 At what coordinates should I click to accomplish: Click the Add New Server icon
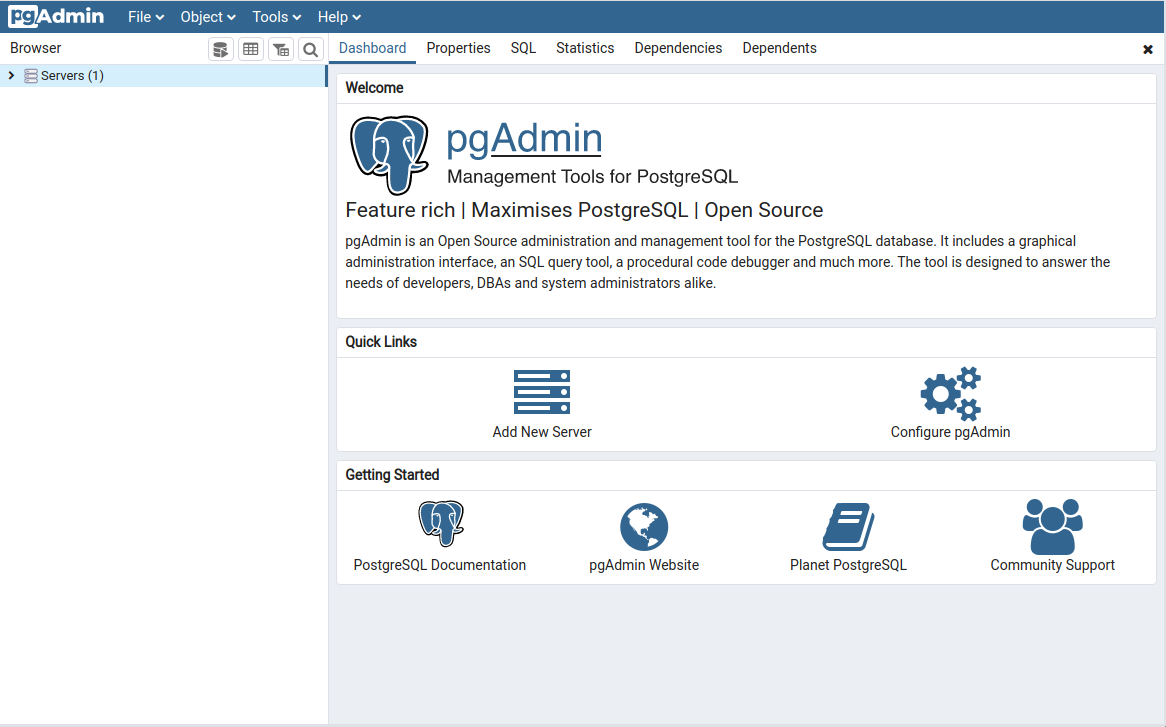point(542,392)
